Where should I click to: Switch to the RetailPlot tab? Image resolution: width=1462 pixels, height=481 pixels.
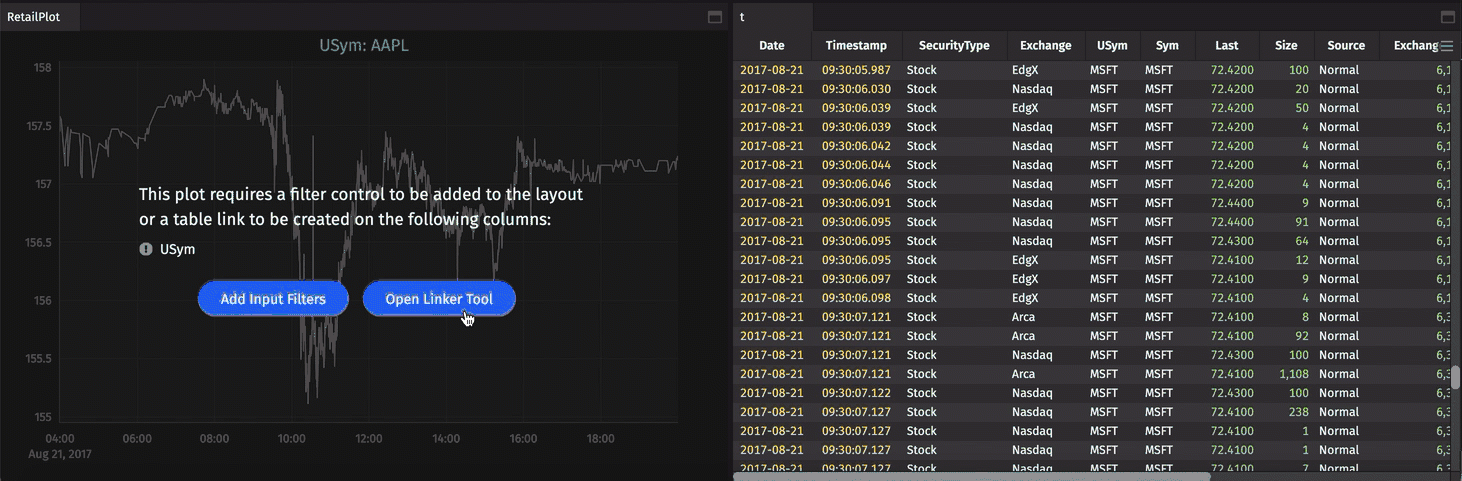point(34,17)
